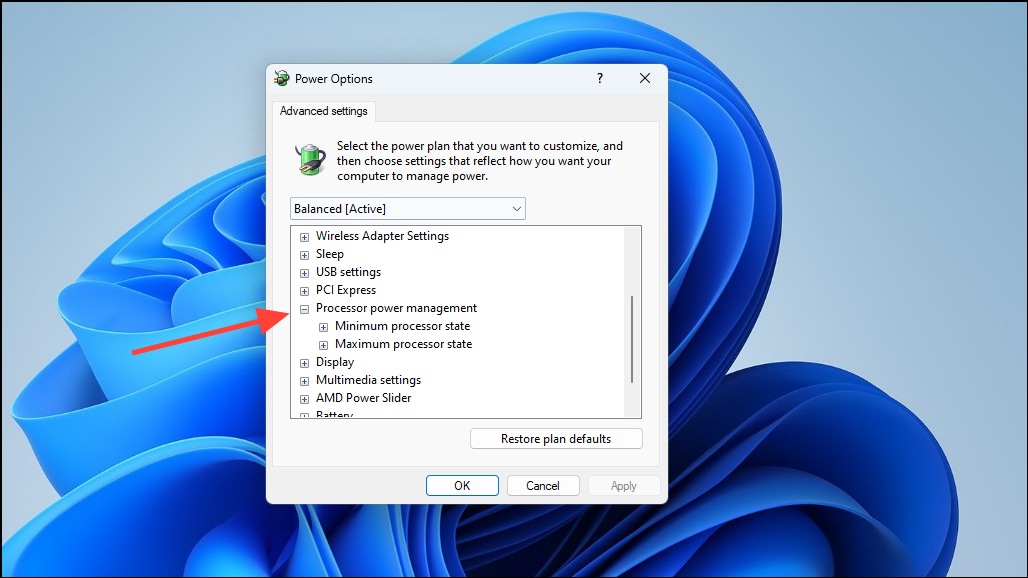Expand the AMD Power Slider node

(304, 398)
